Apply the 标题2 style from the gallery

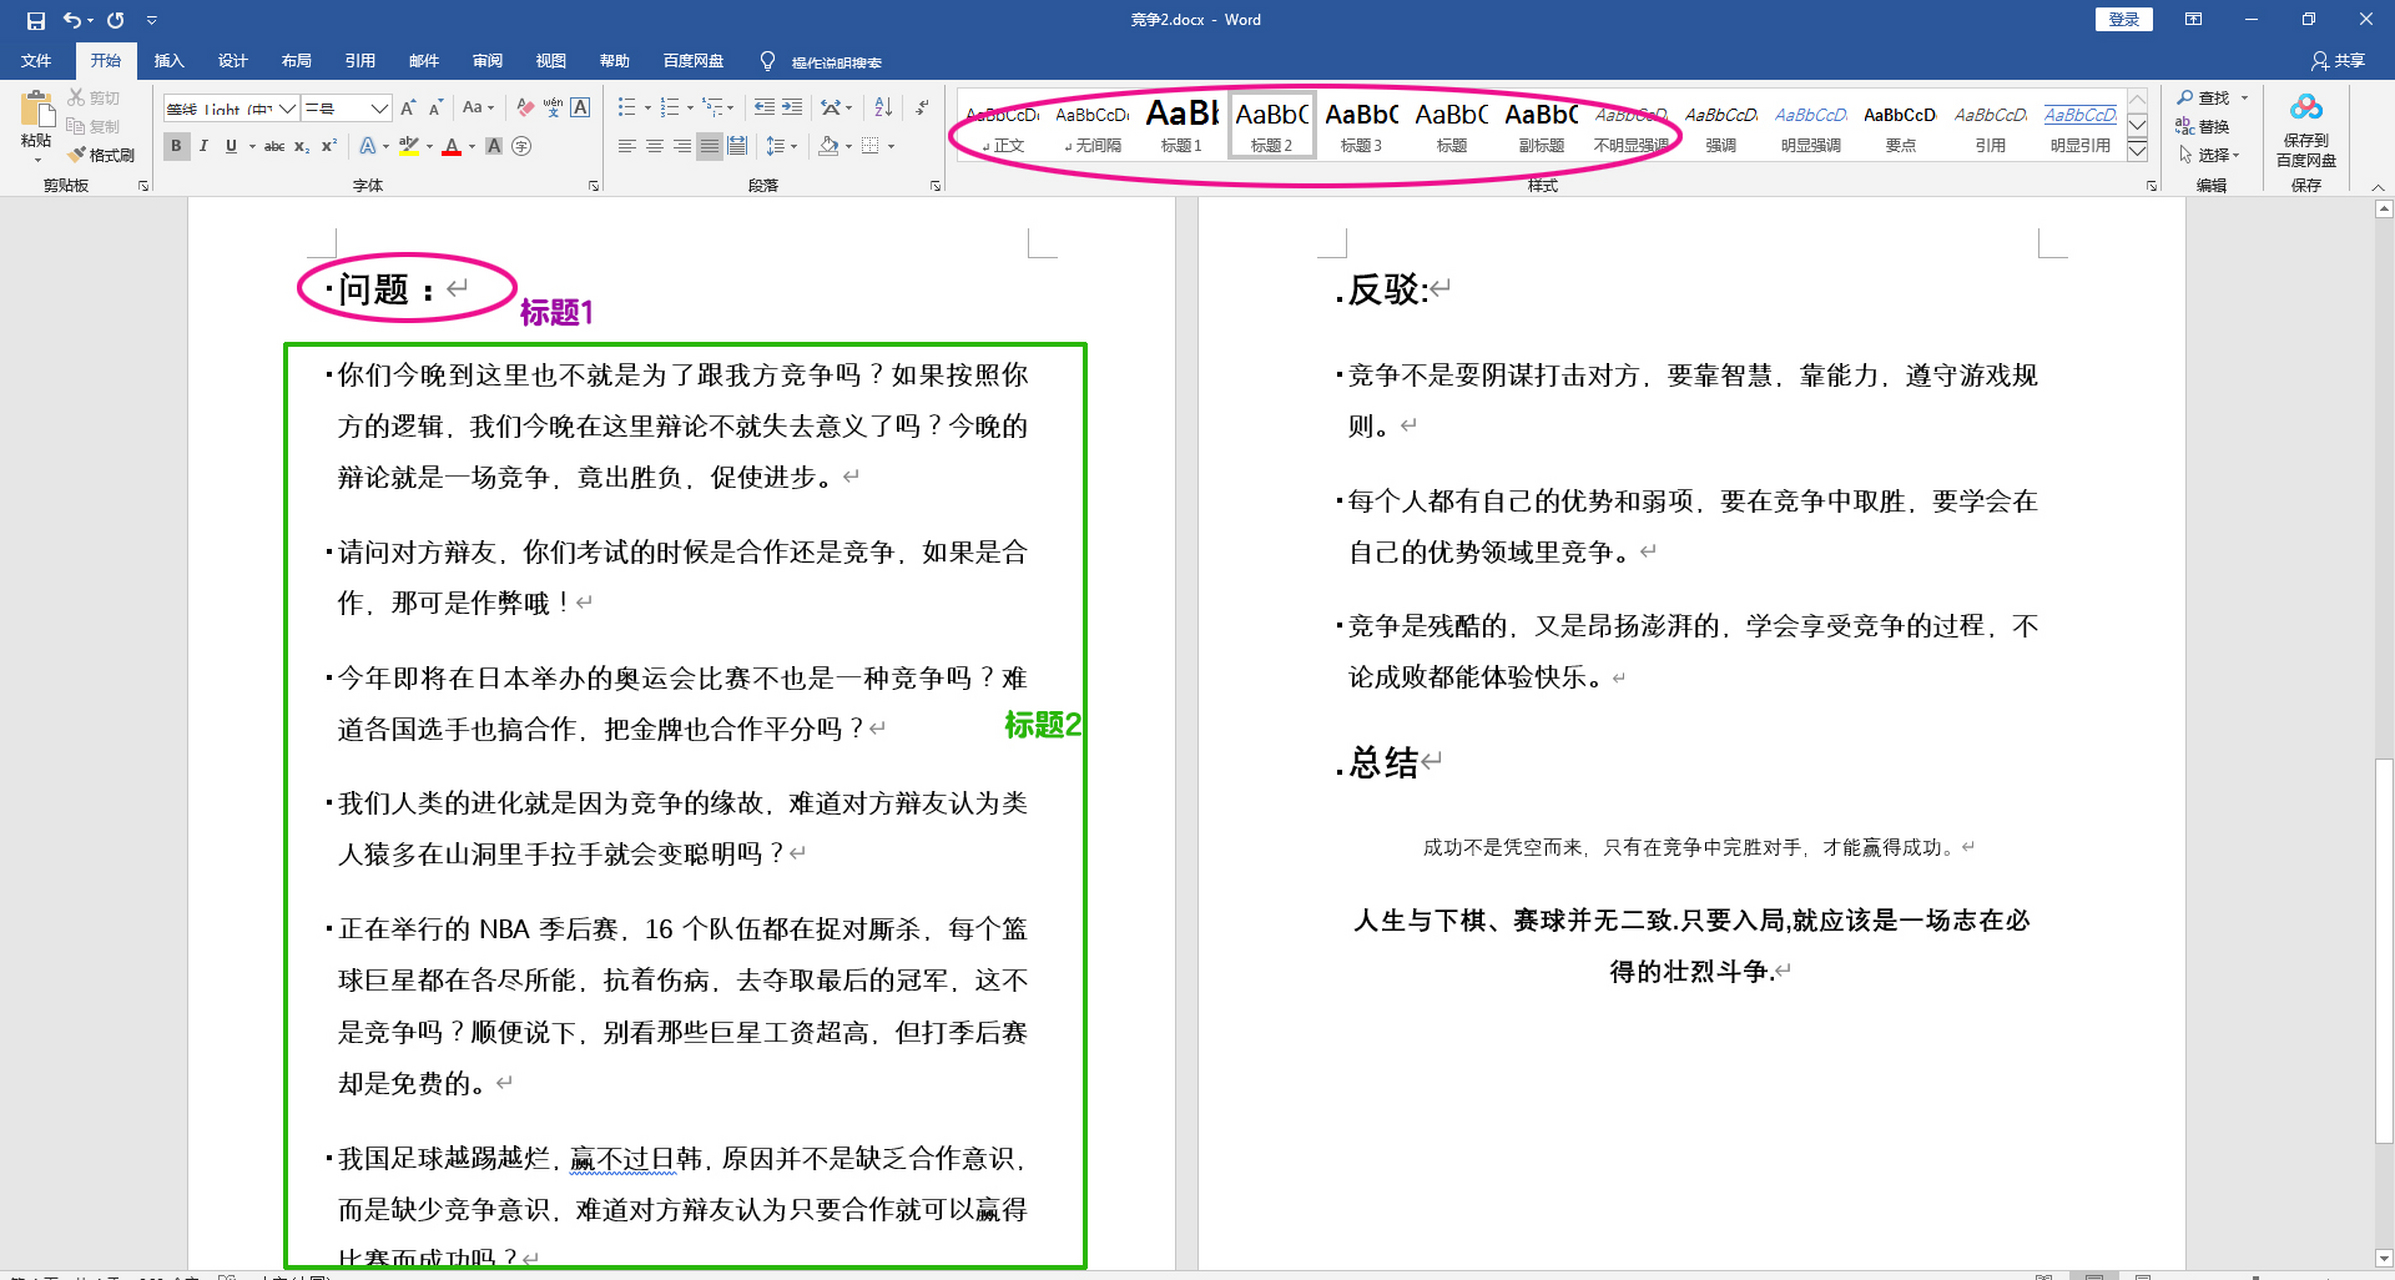[1271, 124]
